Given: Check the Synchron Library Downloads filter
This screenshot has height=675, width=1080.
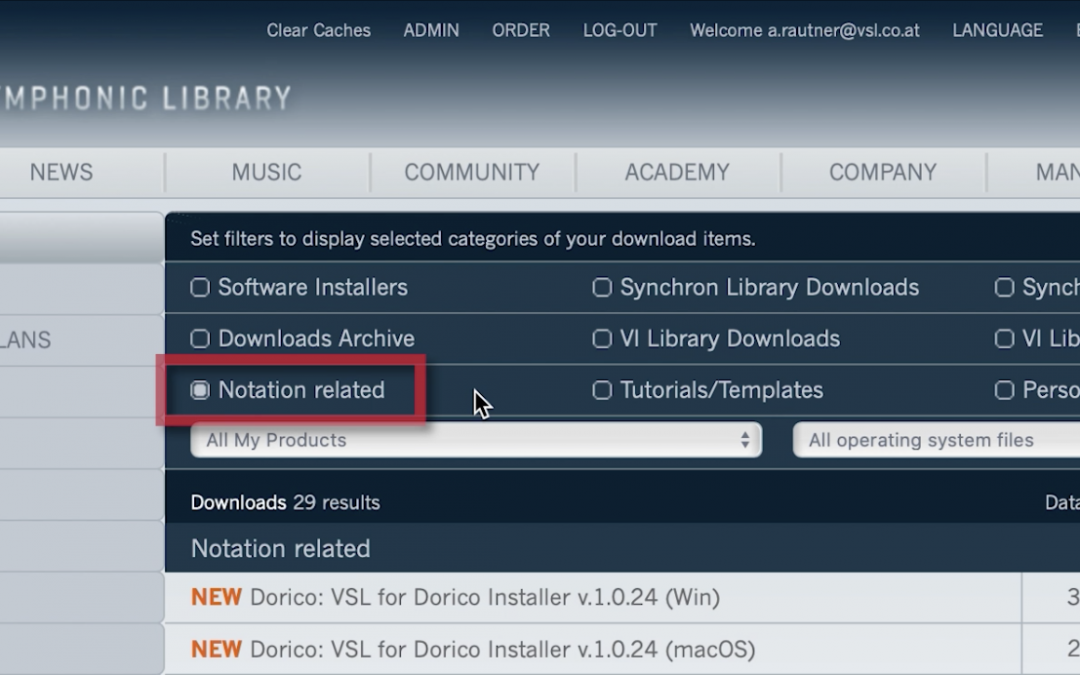Looking at the screenshot, I should pyautogui.click(x=602, y=287).
